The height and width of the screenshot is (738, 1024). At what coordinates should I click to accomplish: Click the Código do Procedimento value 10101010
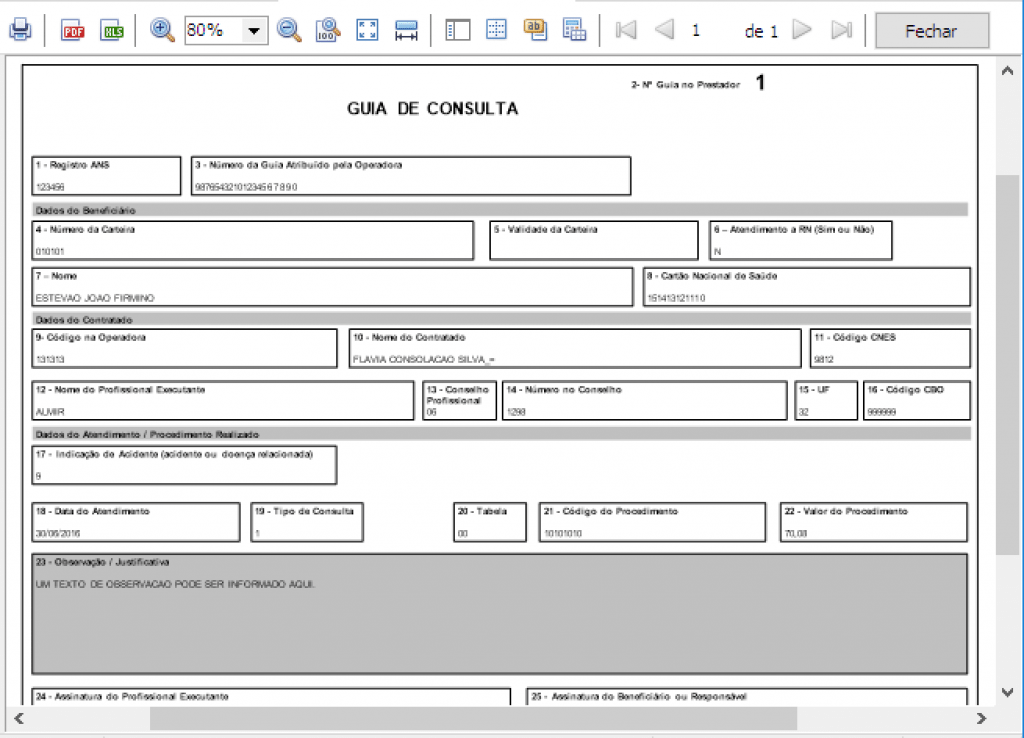[x=563, y=534]
